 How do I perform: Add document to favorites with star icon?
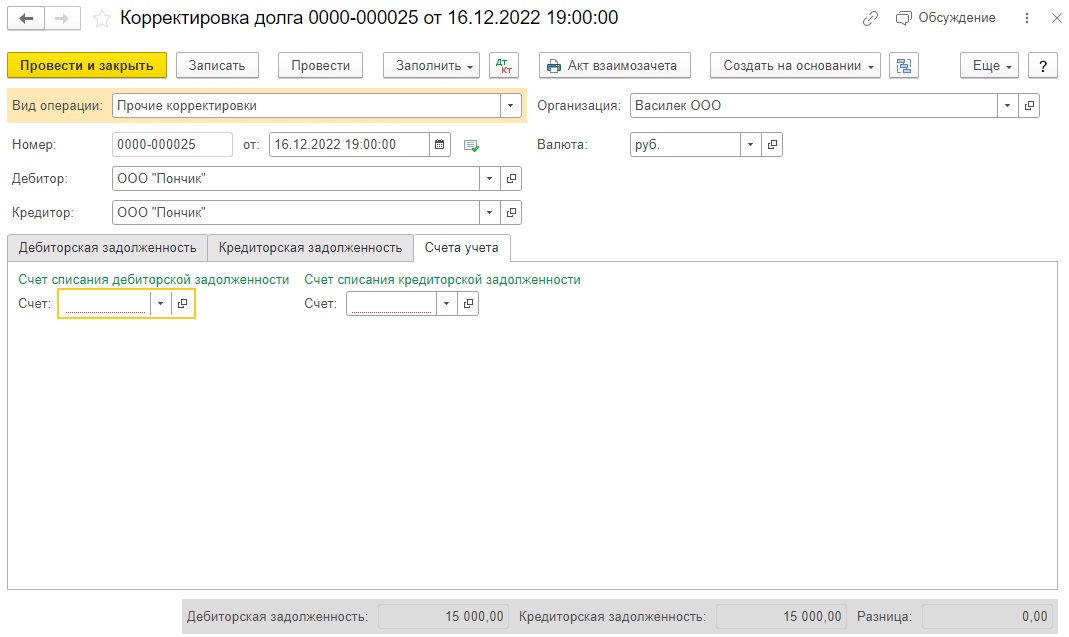pyautogui.click(x=102, y=18)
